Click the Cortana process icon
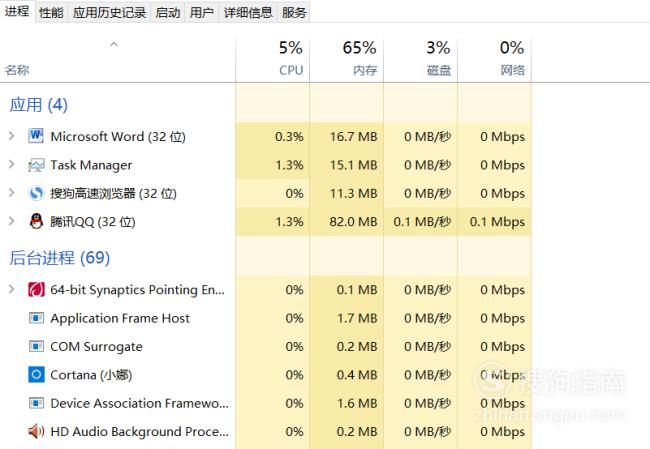Image resolution: width=650 pixels, height=449 pixels. [x=36, y=375]
